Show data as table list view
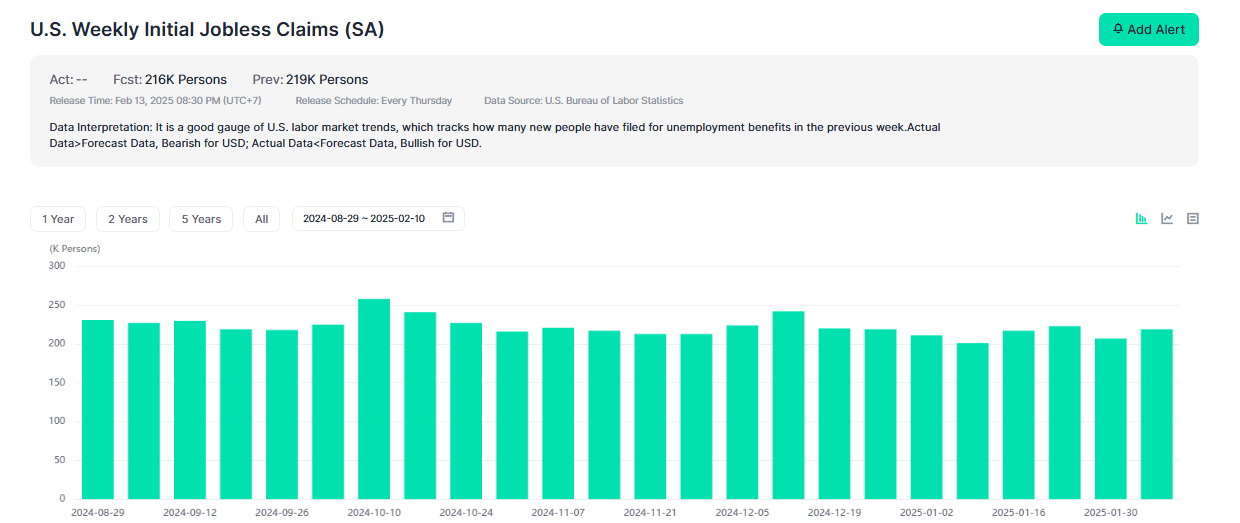The image size is (1240, 523). (1192, 218)
